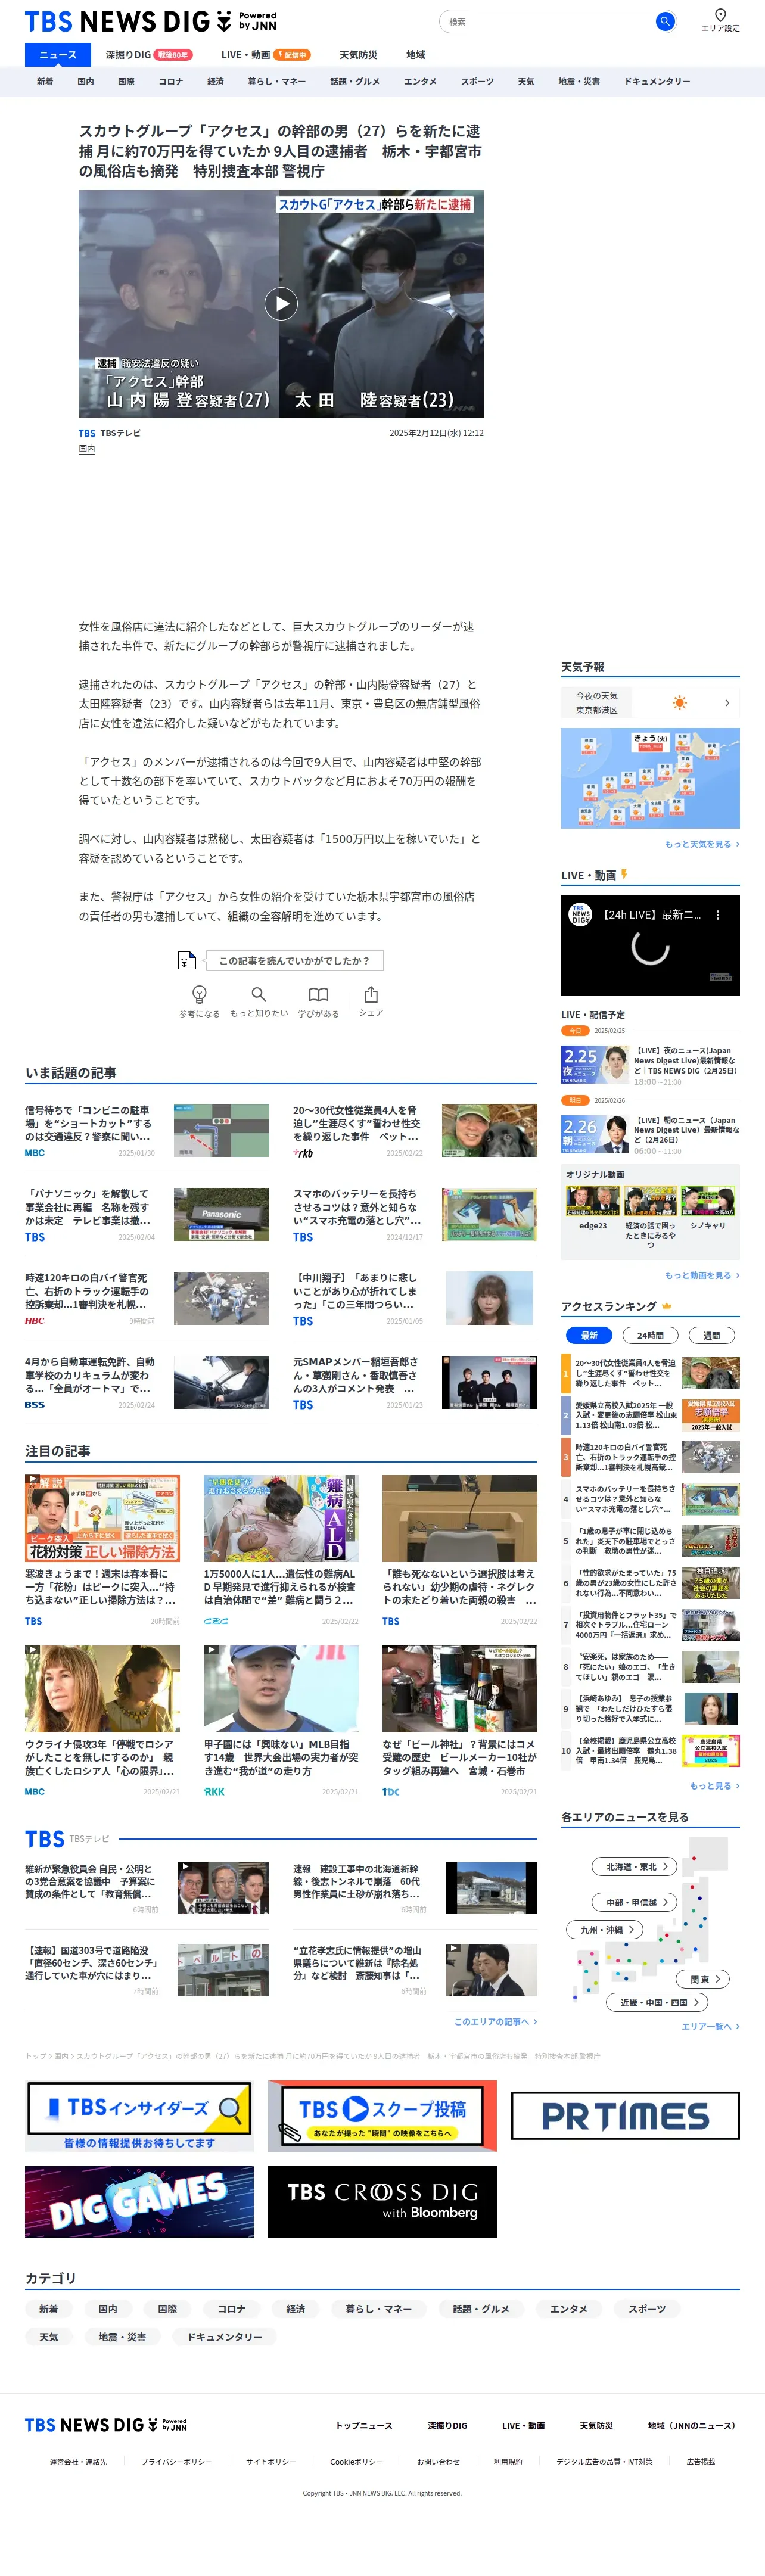Open the DIG GAMES banner
The image size is (765, 2576).
coord(139,2201)
